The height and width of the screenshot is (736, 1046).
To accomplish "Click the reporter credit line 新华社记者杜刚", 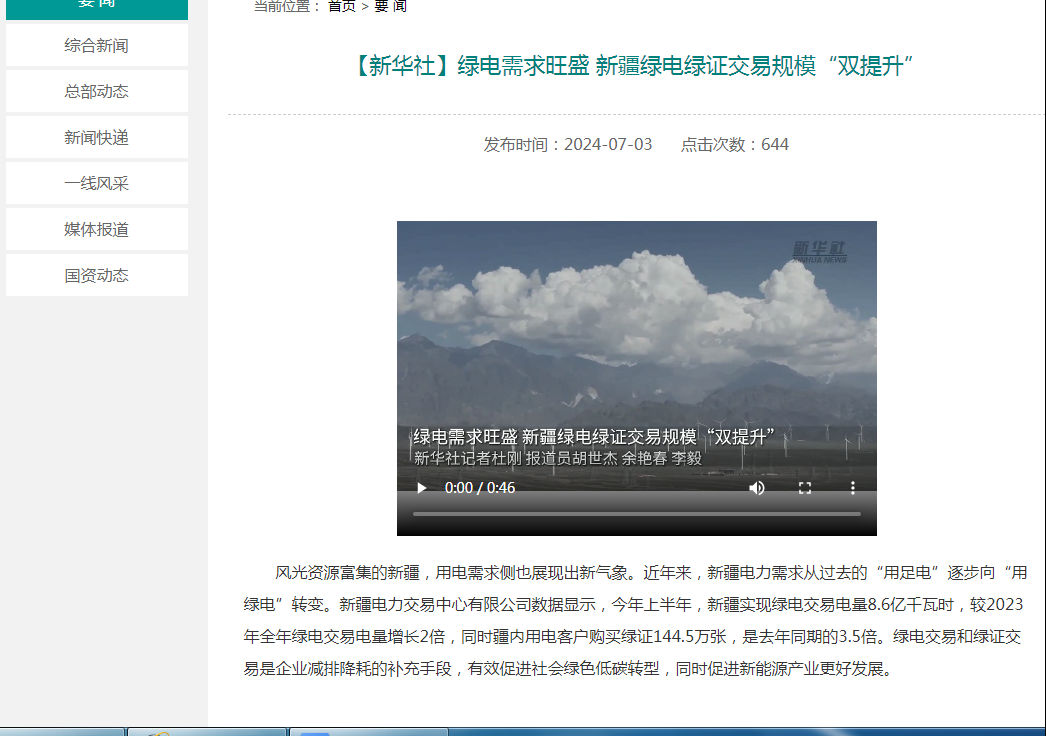I will pos(558,458).
